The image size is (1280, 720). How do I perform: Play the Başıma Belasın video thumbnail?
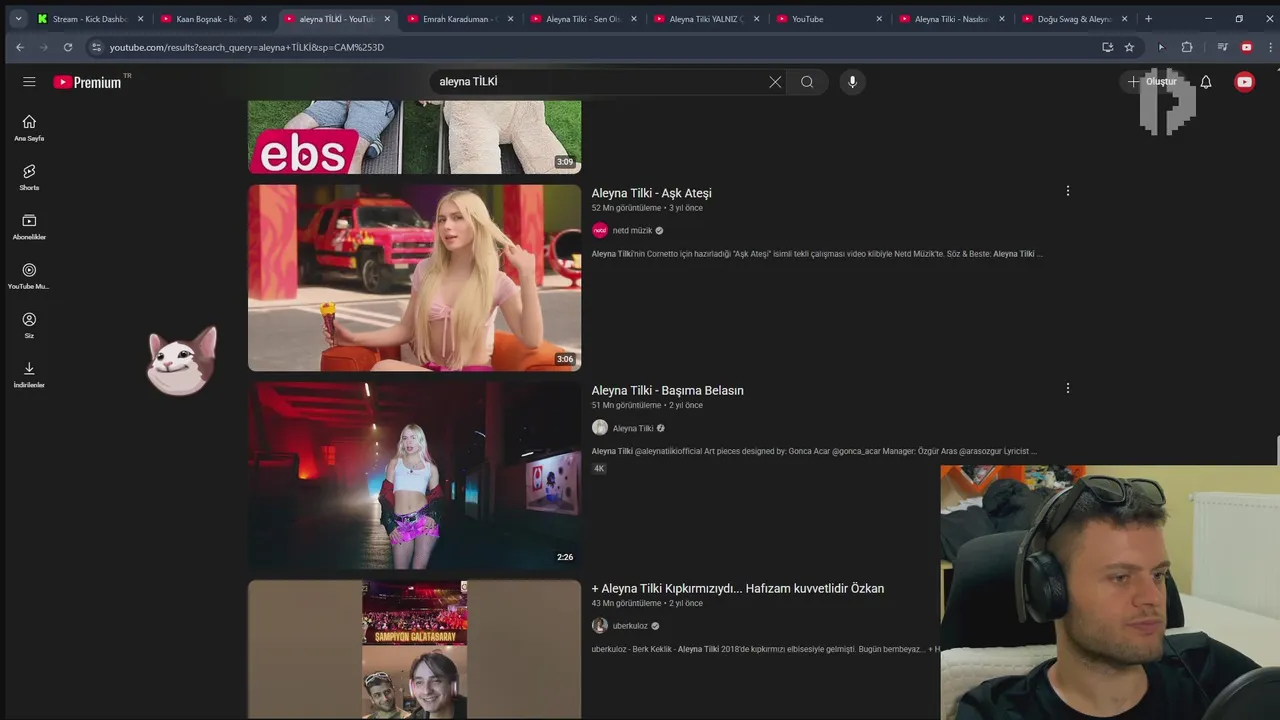pos(414,475)
